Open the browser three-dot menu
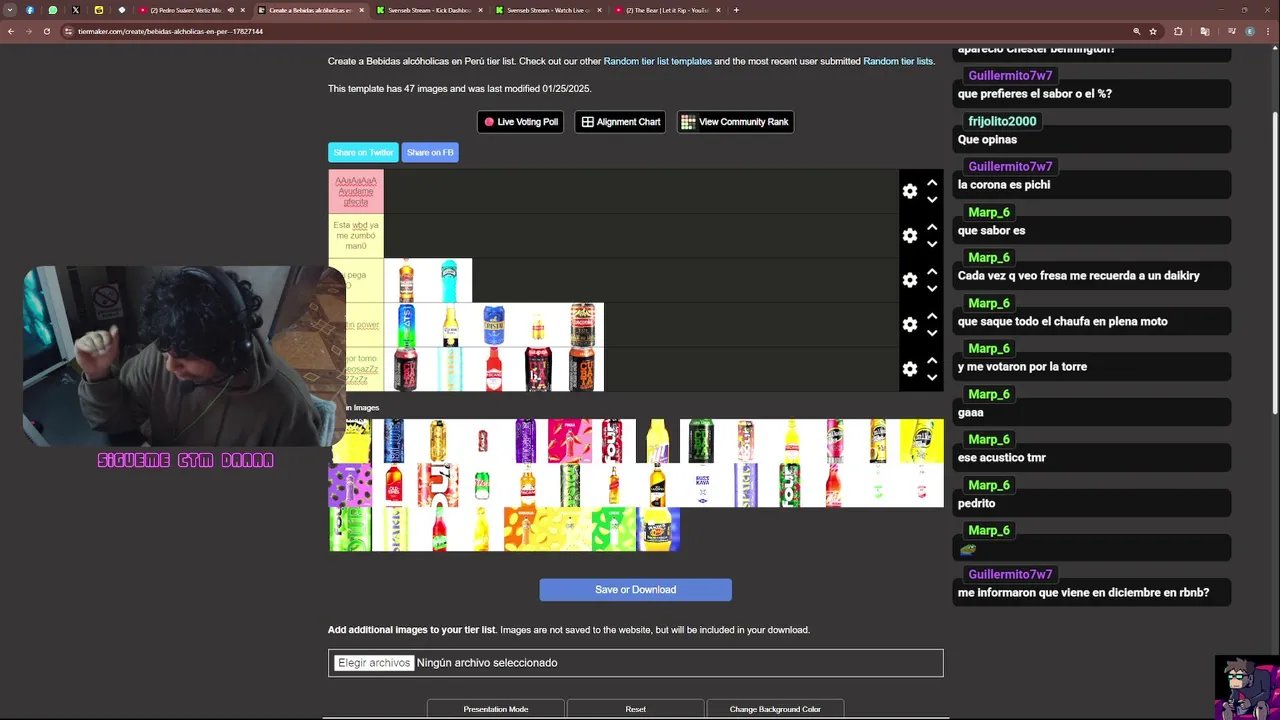Image resolution: width=1280 pixels, height=720 pixels. [x=1268, y=31]
